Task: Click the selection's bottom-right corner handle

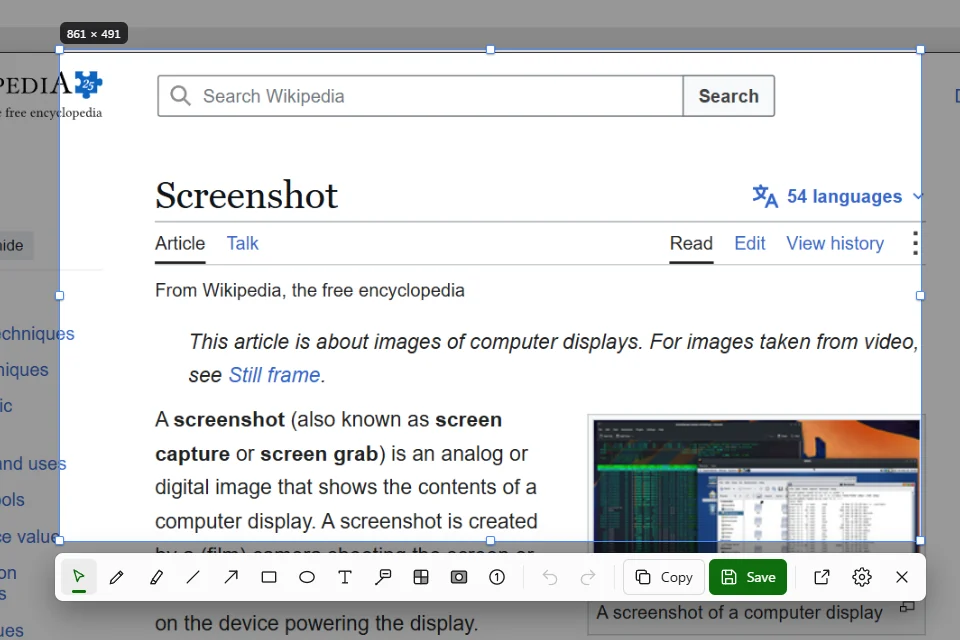Action: tap(920, 541)
